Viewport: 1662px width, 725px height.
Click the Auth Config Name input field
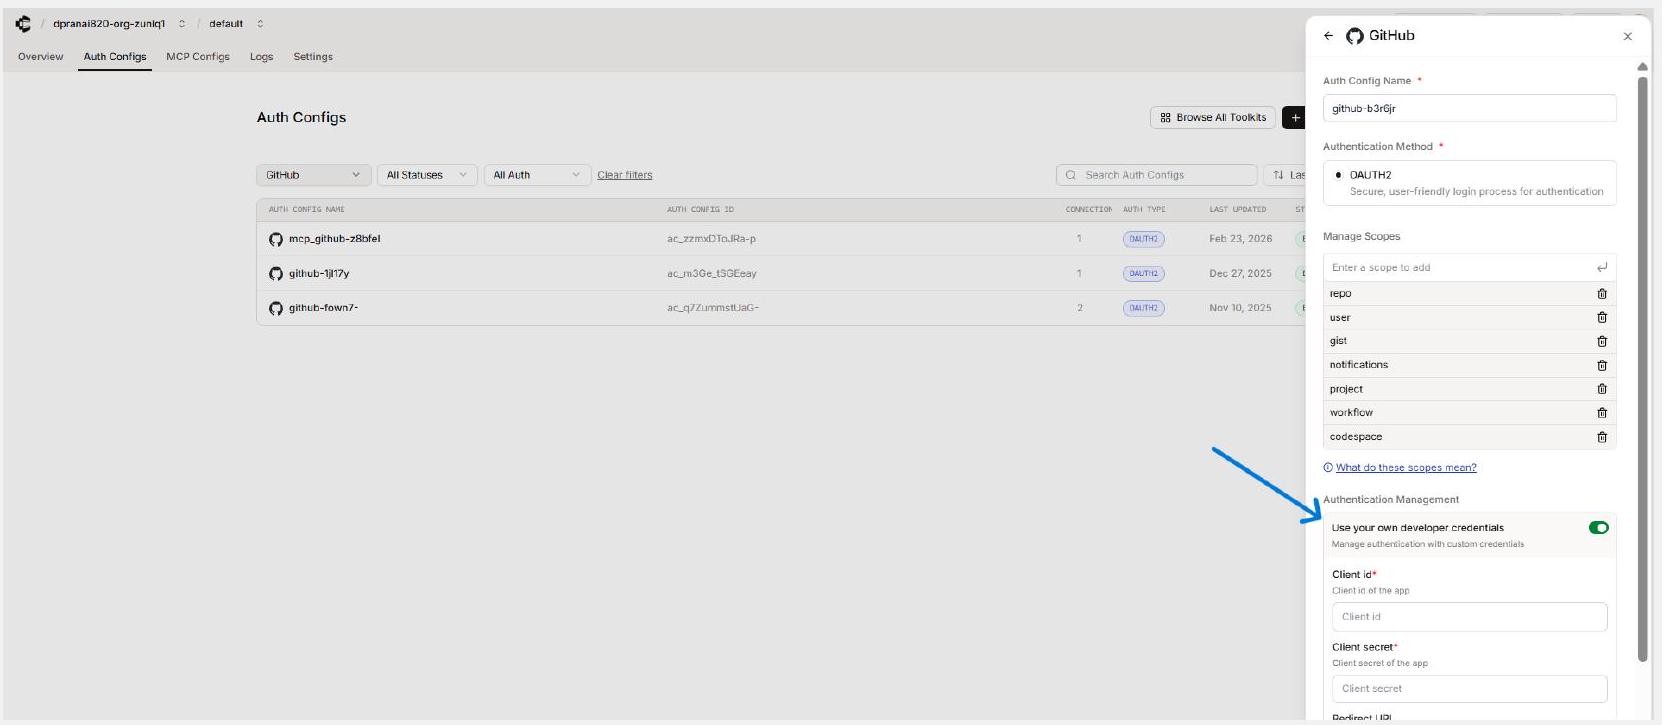pos(1469,109)
